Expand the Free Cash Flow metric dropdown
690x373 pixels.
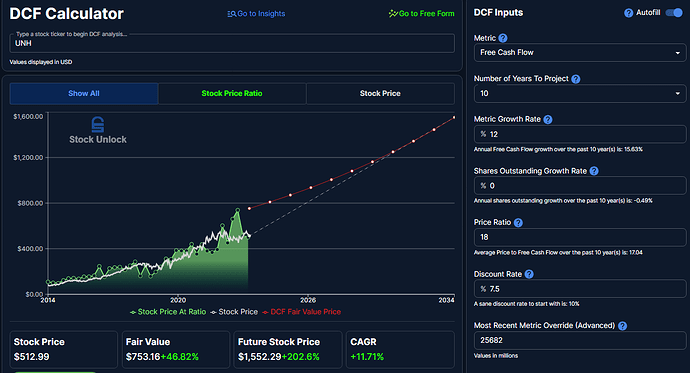pos(580,52)
